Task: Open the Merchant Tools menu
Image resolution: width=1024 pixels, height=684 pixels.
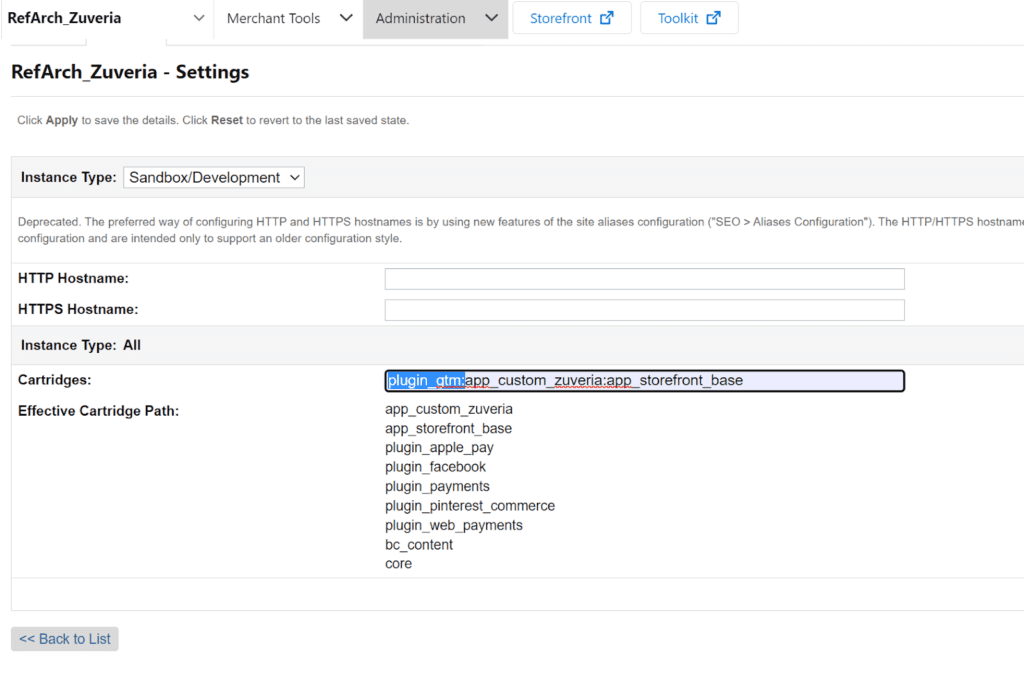Action: [x=273, y=18]
